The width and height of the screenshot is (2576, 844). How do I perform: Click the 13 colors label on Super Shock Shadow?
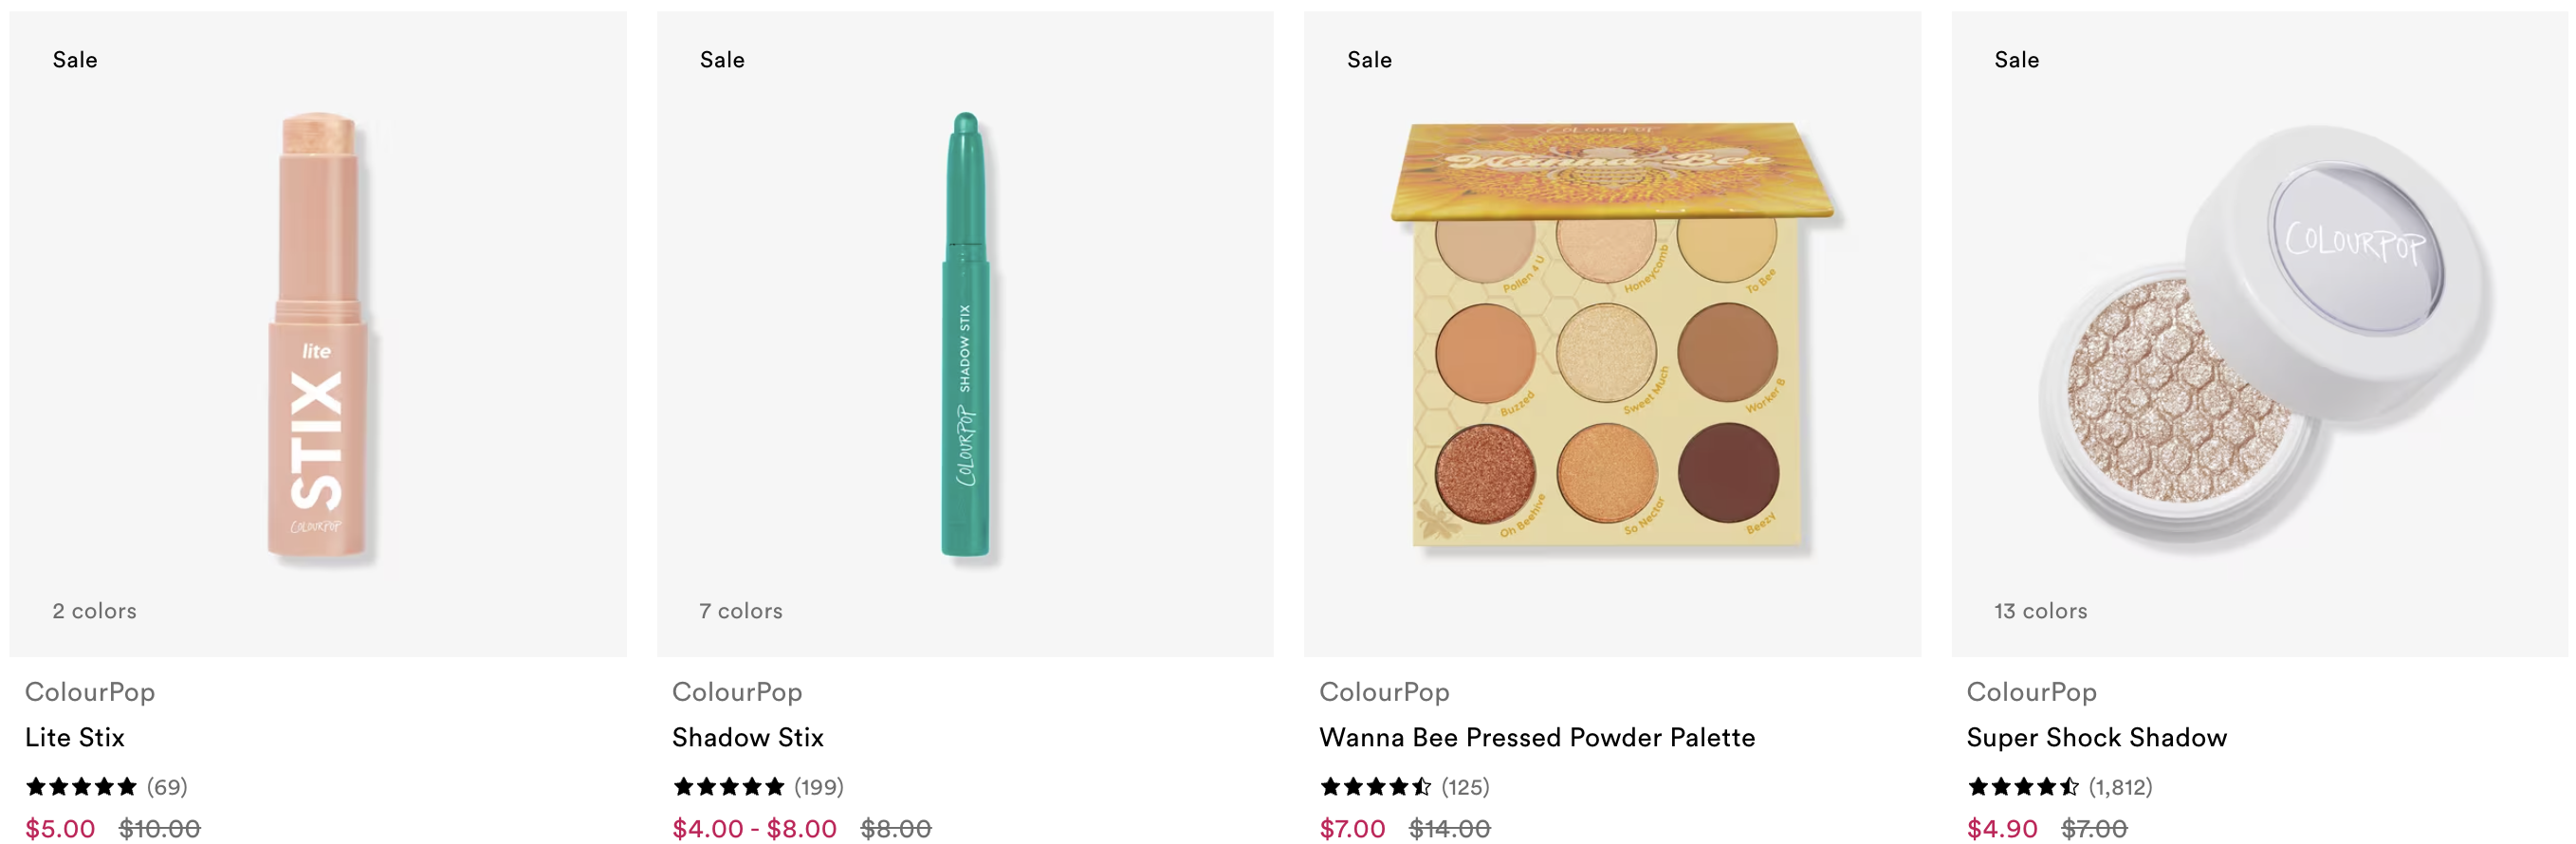[x=2041, y=611]
